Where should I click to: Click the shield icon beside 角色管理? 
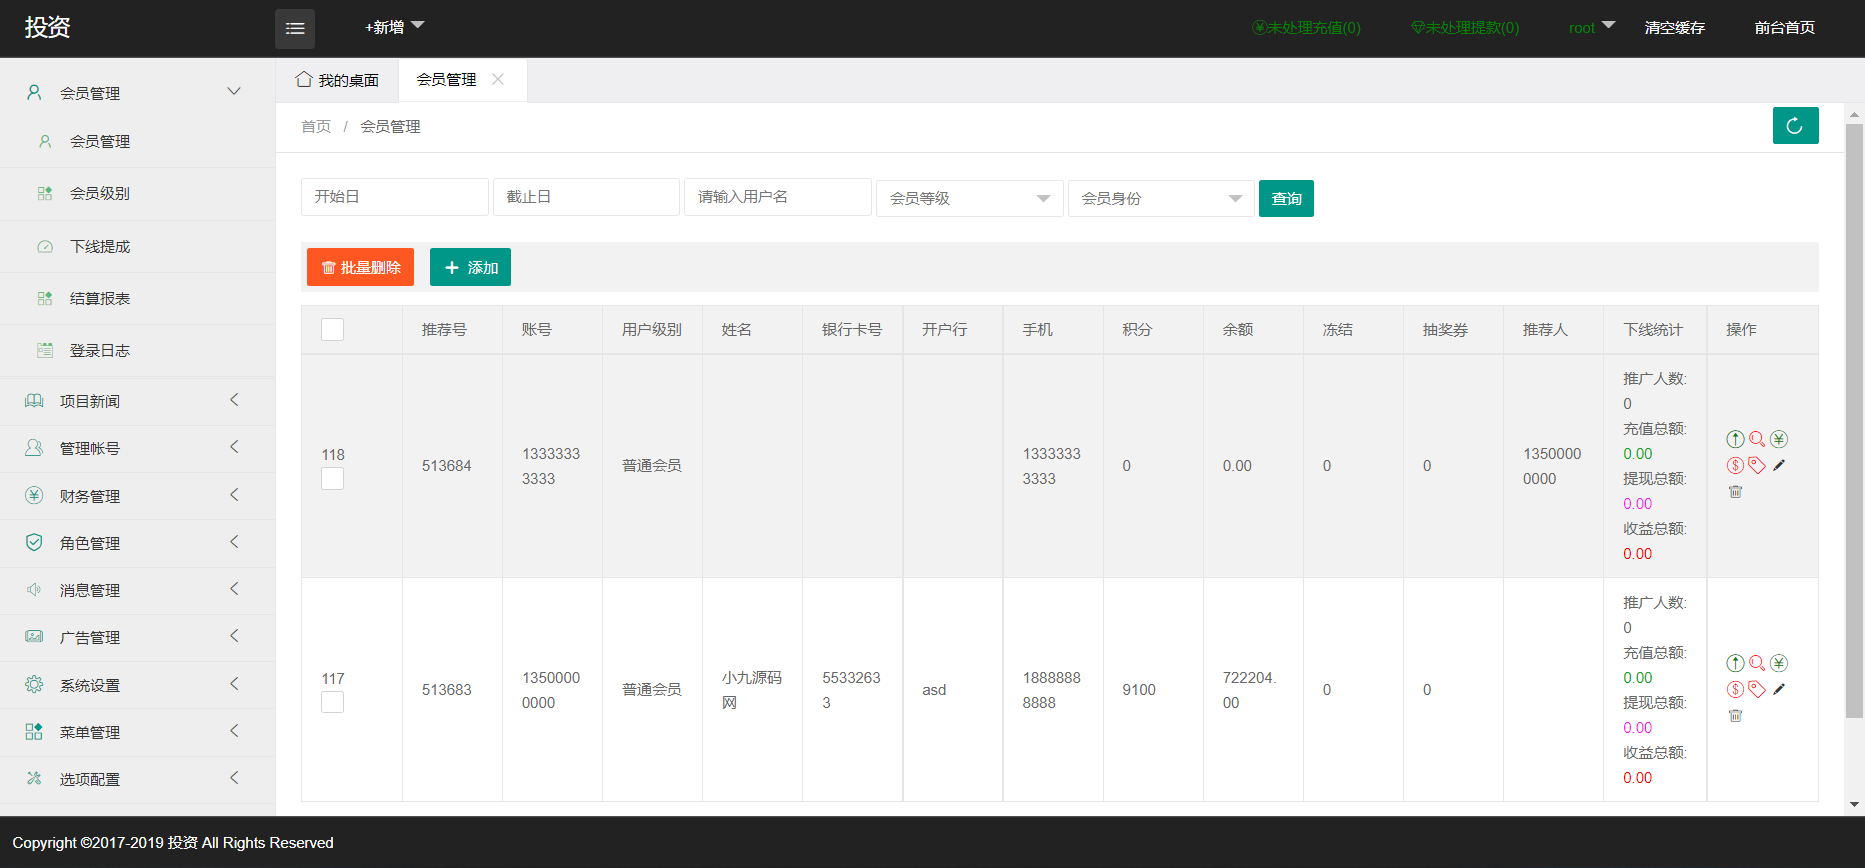[x=34, y=542]
